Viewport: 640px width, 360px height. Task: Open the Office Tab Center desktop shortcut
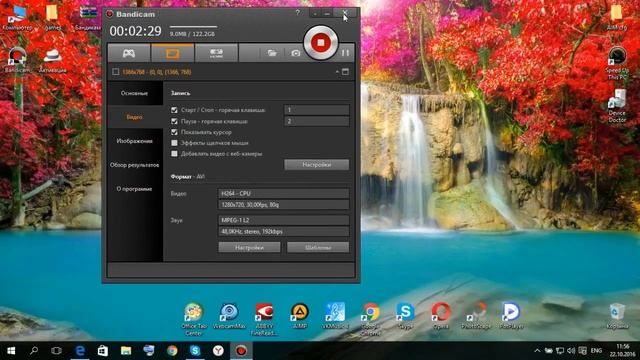click(193, 319)
